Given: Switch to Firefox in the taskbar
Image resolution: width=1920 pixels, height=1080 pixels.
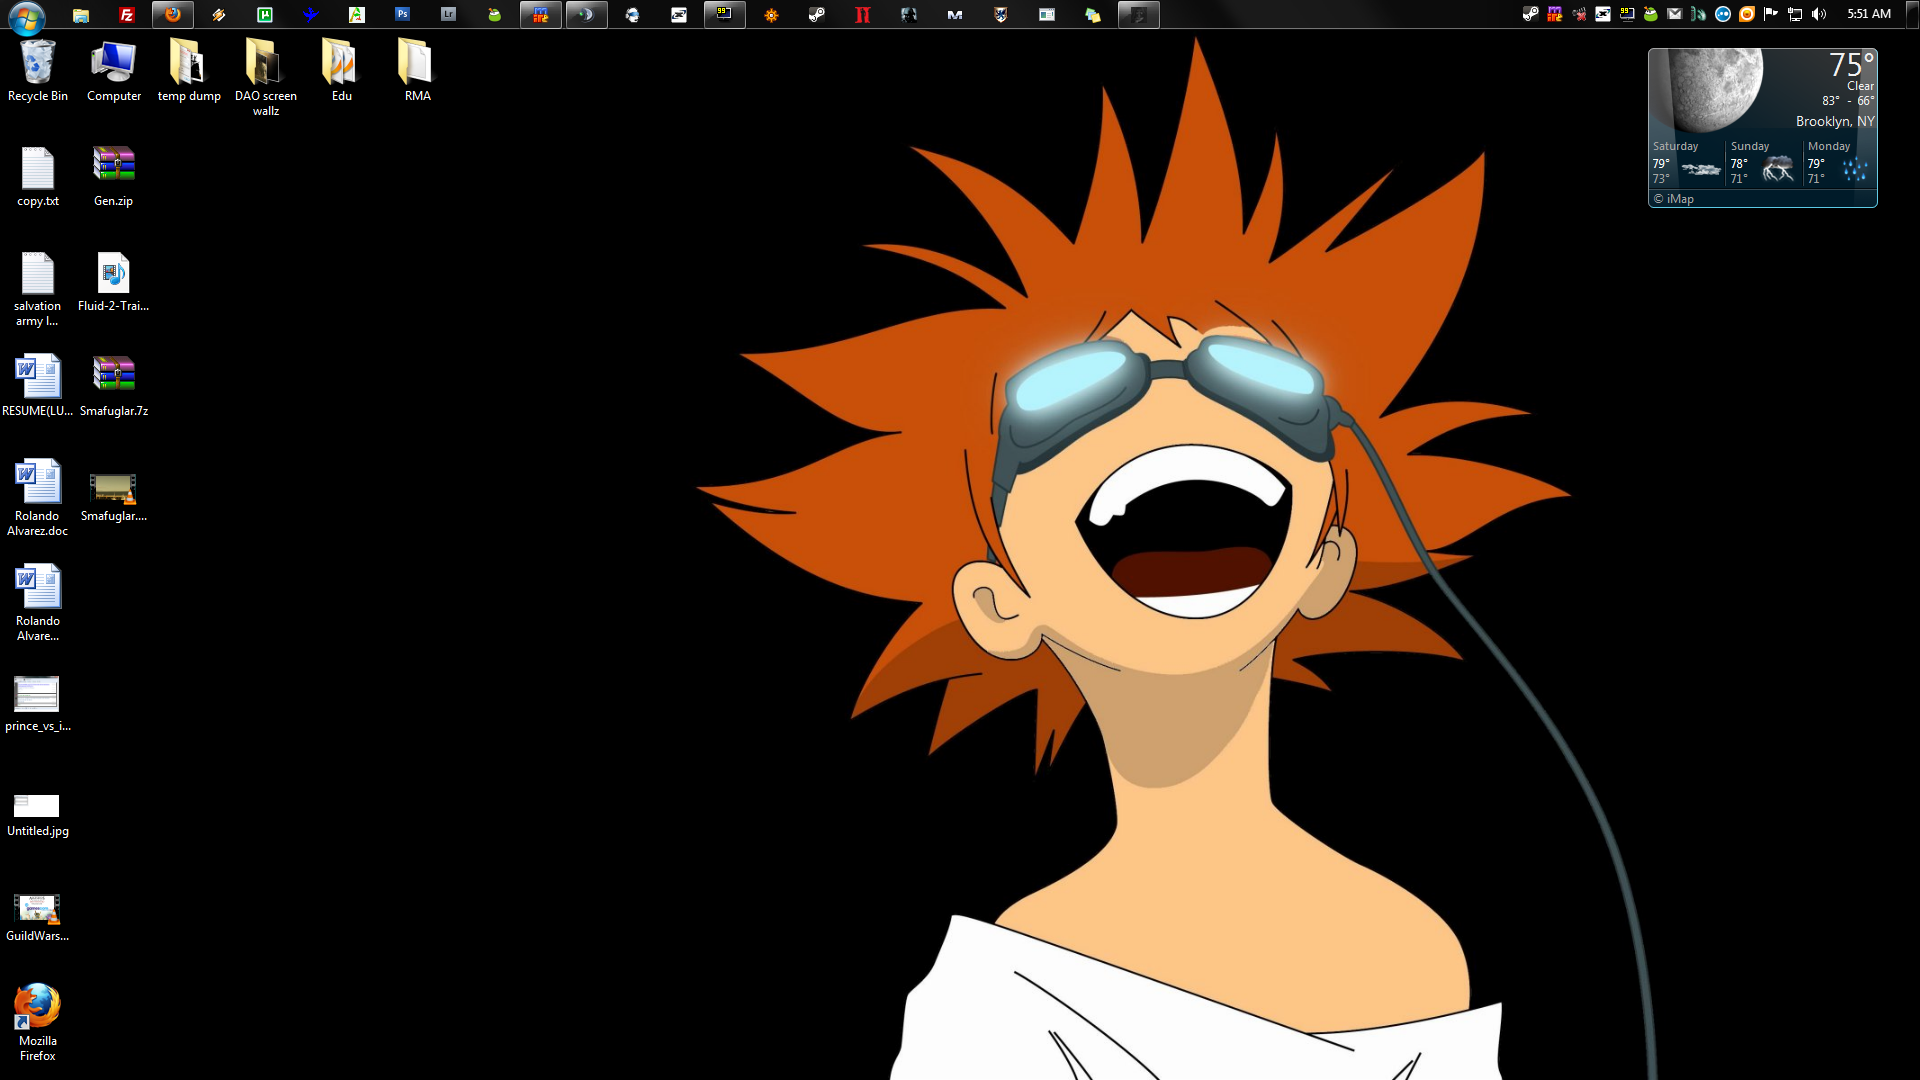Looking at the screenshot, I should coord(173,15).
